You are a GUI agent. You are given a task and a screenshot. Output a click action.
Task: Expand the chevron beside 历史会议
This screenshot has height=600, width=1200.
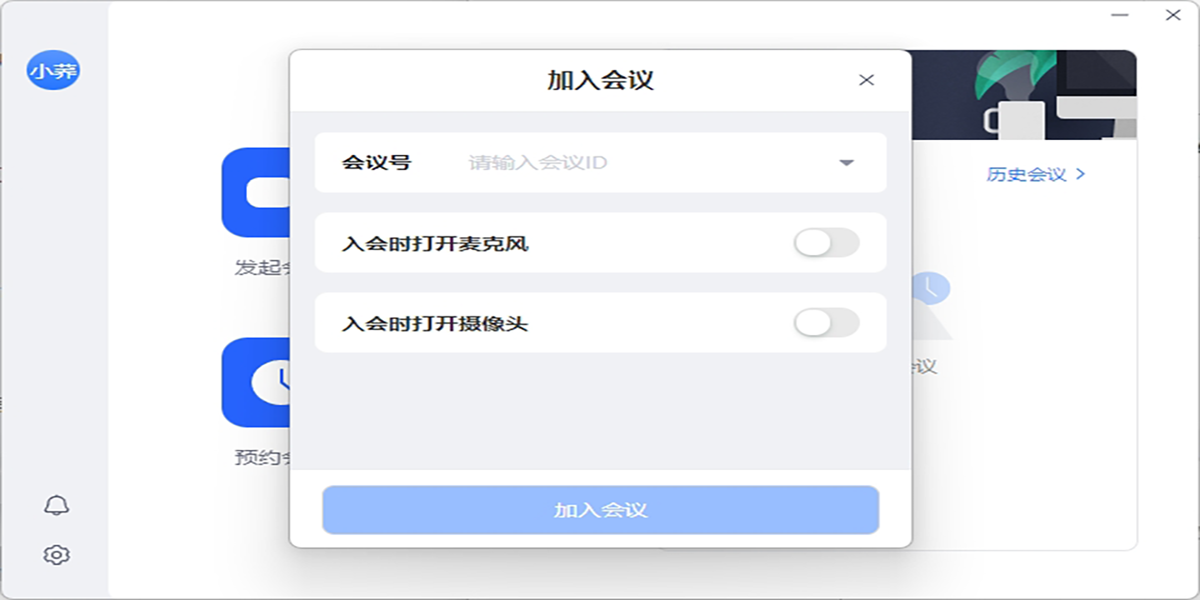[1080, 174]
